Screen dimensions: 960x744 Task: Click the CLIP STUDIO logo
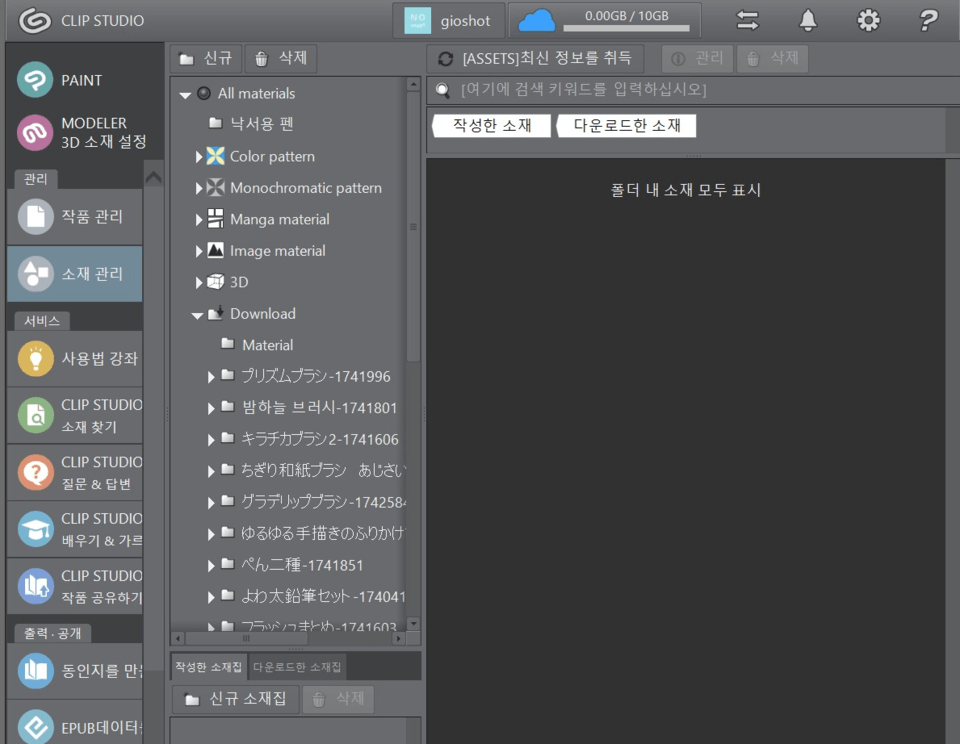34,21
